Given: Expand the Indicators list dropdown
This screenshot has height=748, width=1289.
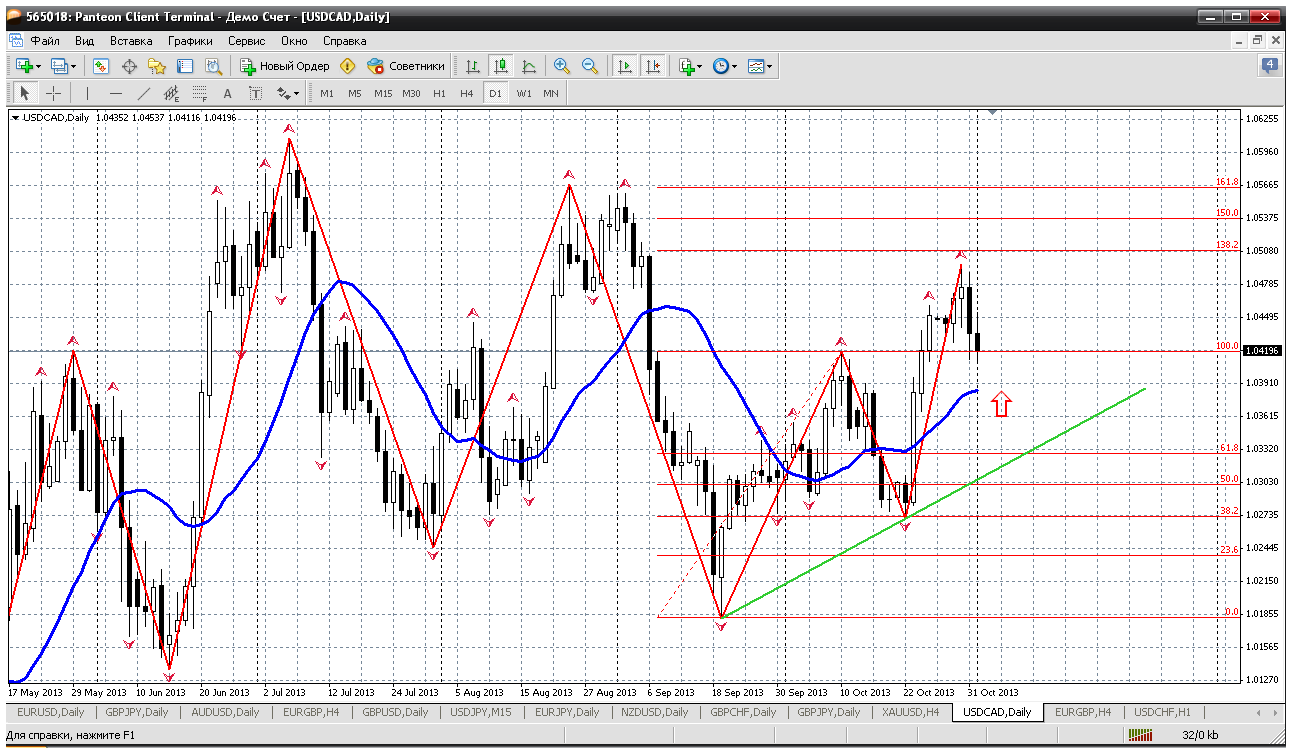Looking at the screenshot, I should click(698, 67).
